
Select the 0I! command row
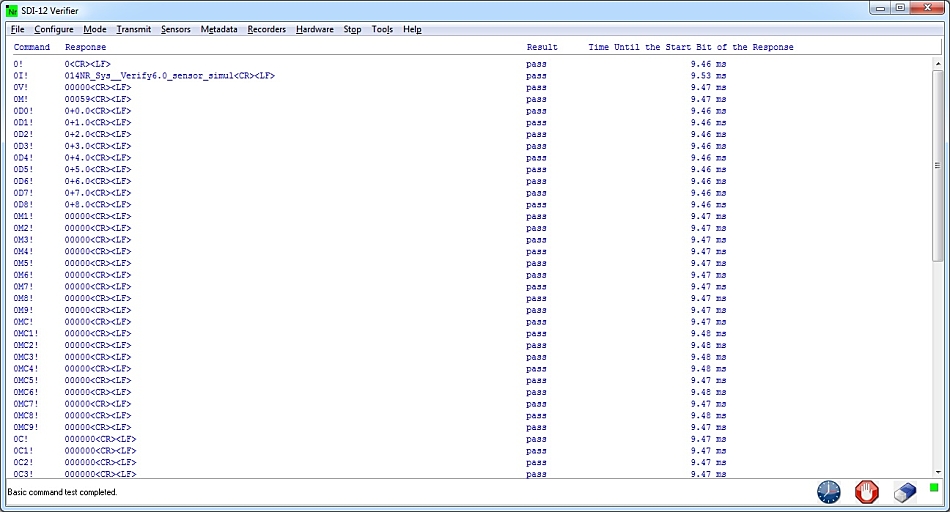coord(21,76)
